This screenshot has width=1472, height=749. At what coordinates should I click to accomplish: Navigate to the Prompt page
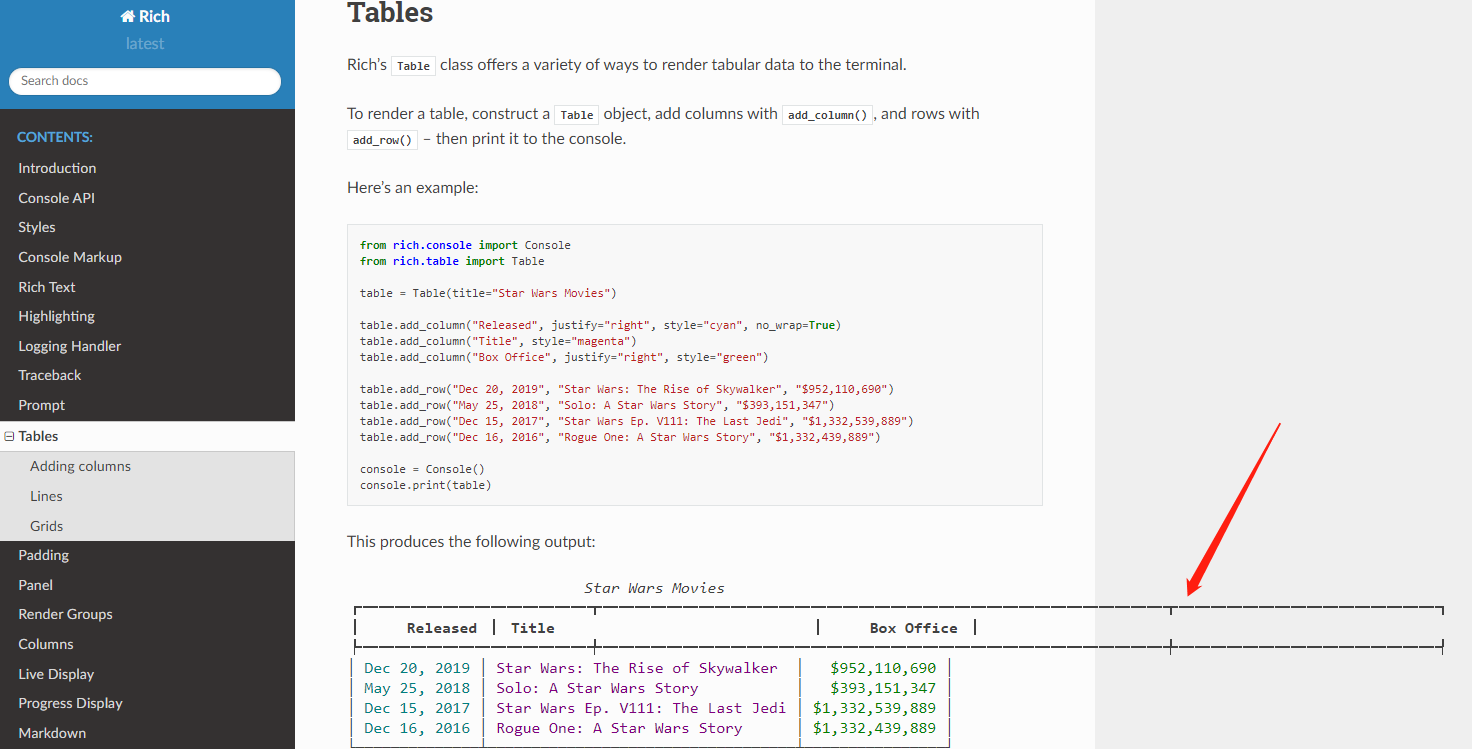[41, 405]
